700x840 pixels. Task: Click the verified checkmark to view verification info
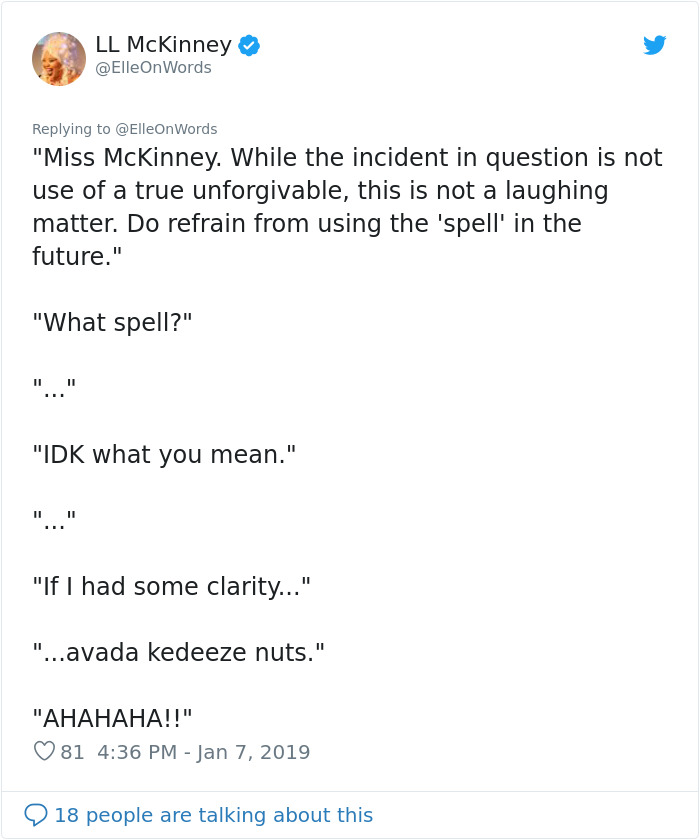tap(248, 44)
